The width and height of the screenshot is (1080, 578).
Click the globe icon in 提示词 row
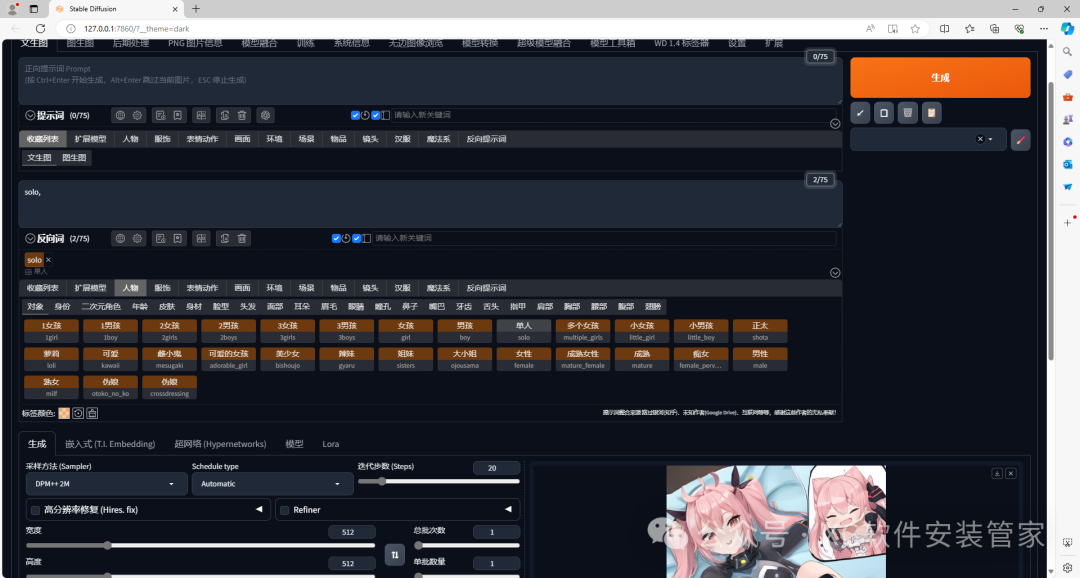pos(121,116)
